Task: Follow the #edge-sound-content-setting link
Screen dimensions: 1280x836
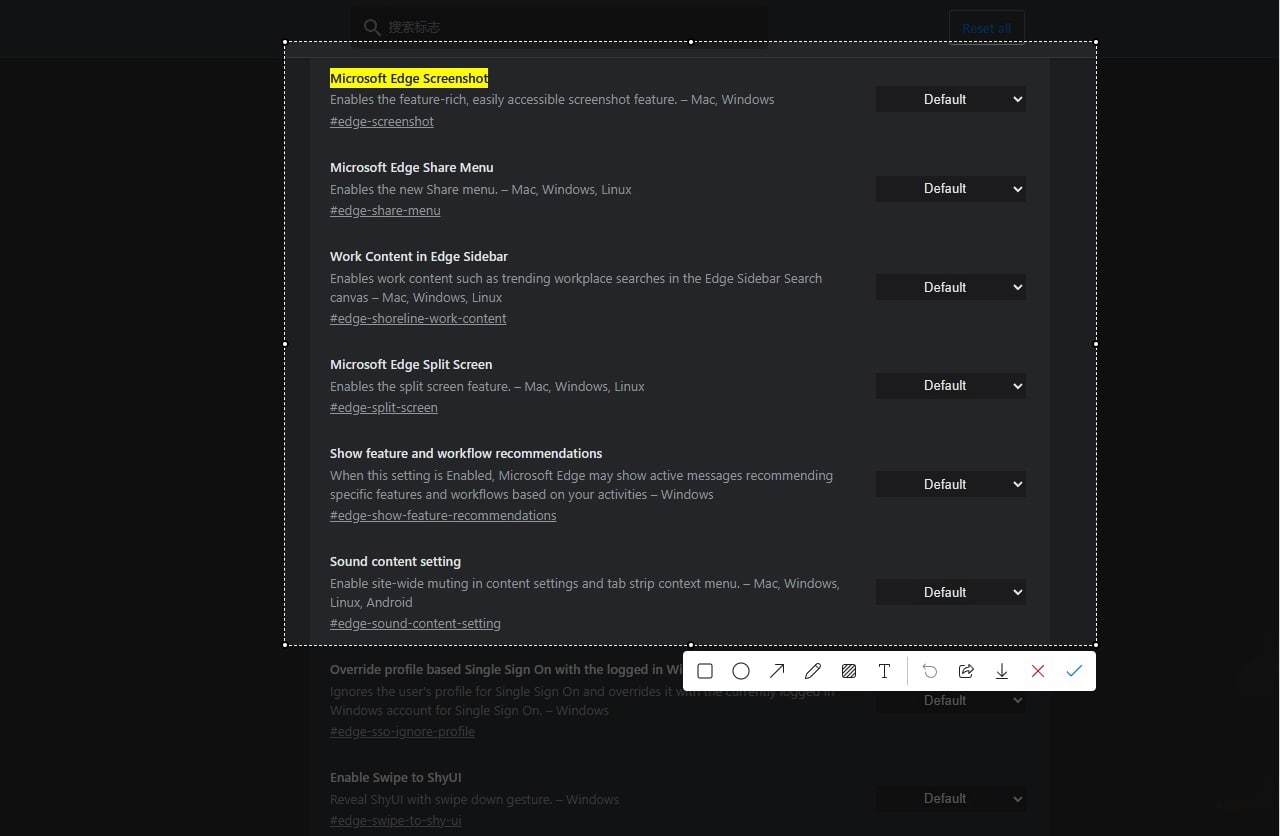Action: coord(415,623)
